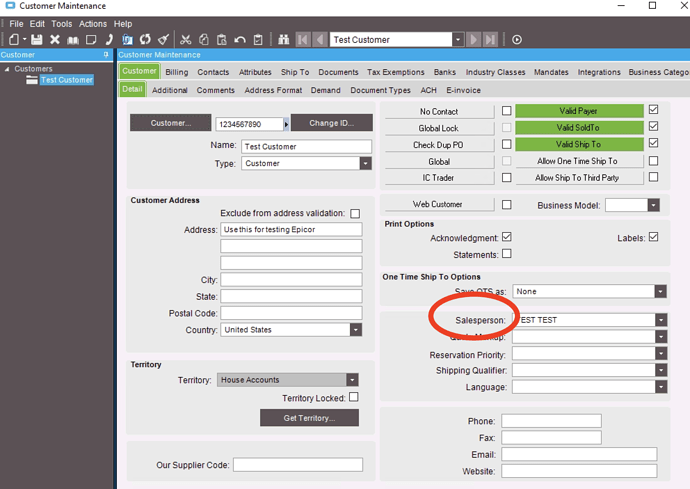The image size is (690, 489).
Task: Open the Salesperson dropdown arrow
Action: pyautogui.click(x=661, y=320)
